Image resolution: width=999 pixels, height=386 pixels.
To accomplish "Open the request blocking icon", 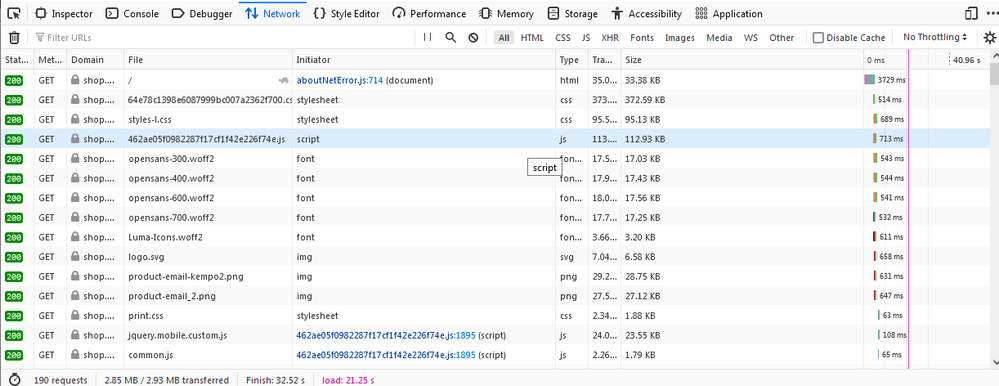I will 473,38.
